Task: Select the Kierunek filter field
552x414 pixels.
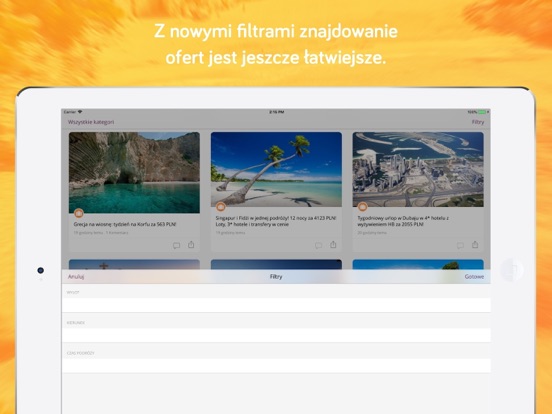Action: tap(276, 335)
